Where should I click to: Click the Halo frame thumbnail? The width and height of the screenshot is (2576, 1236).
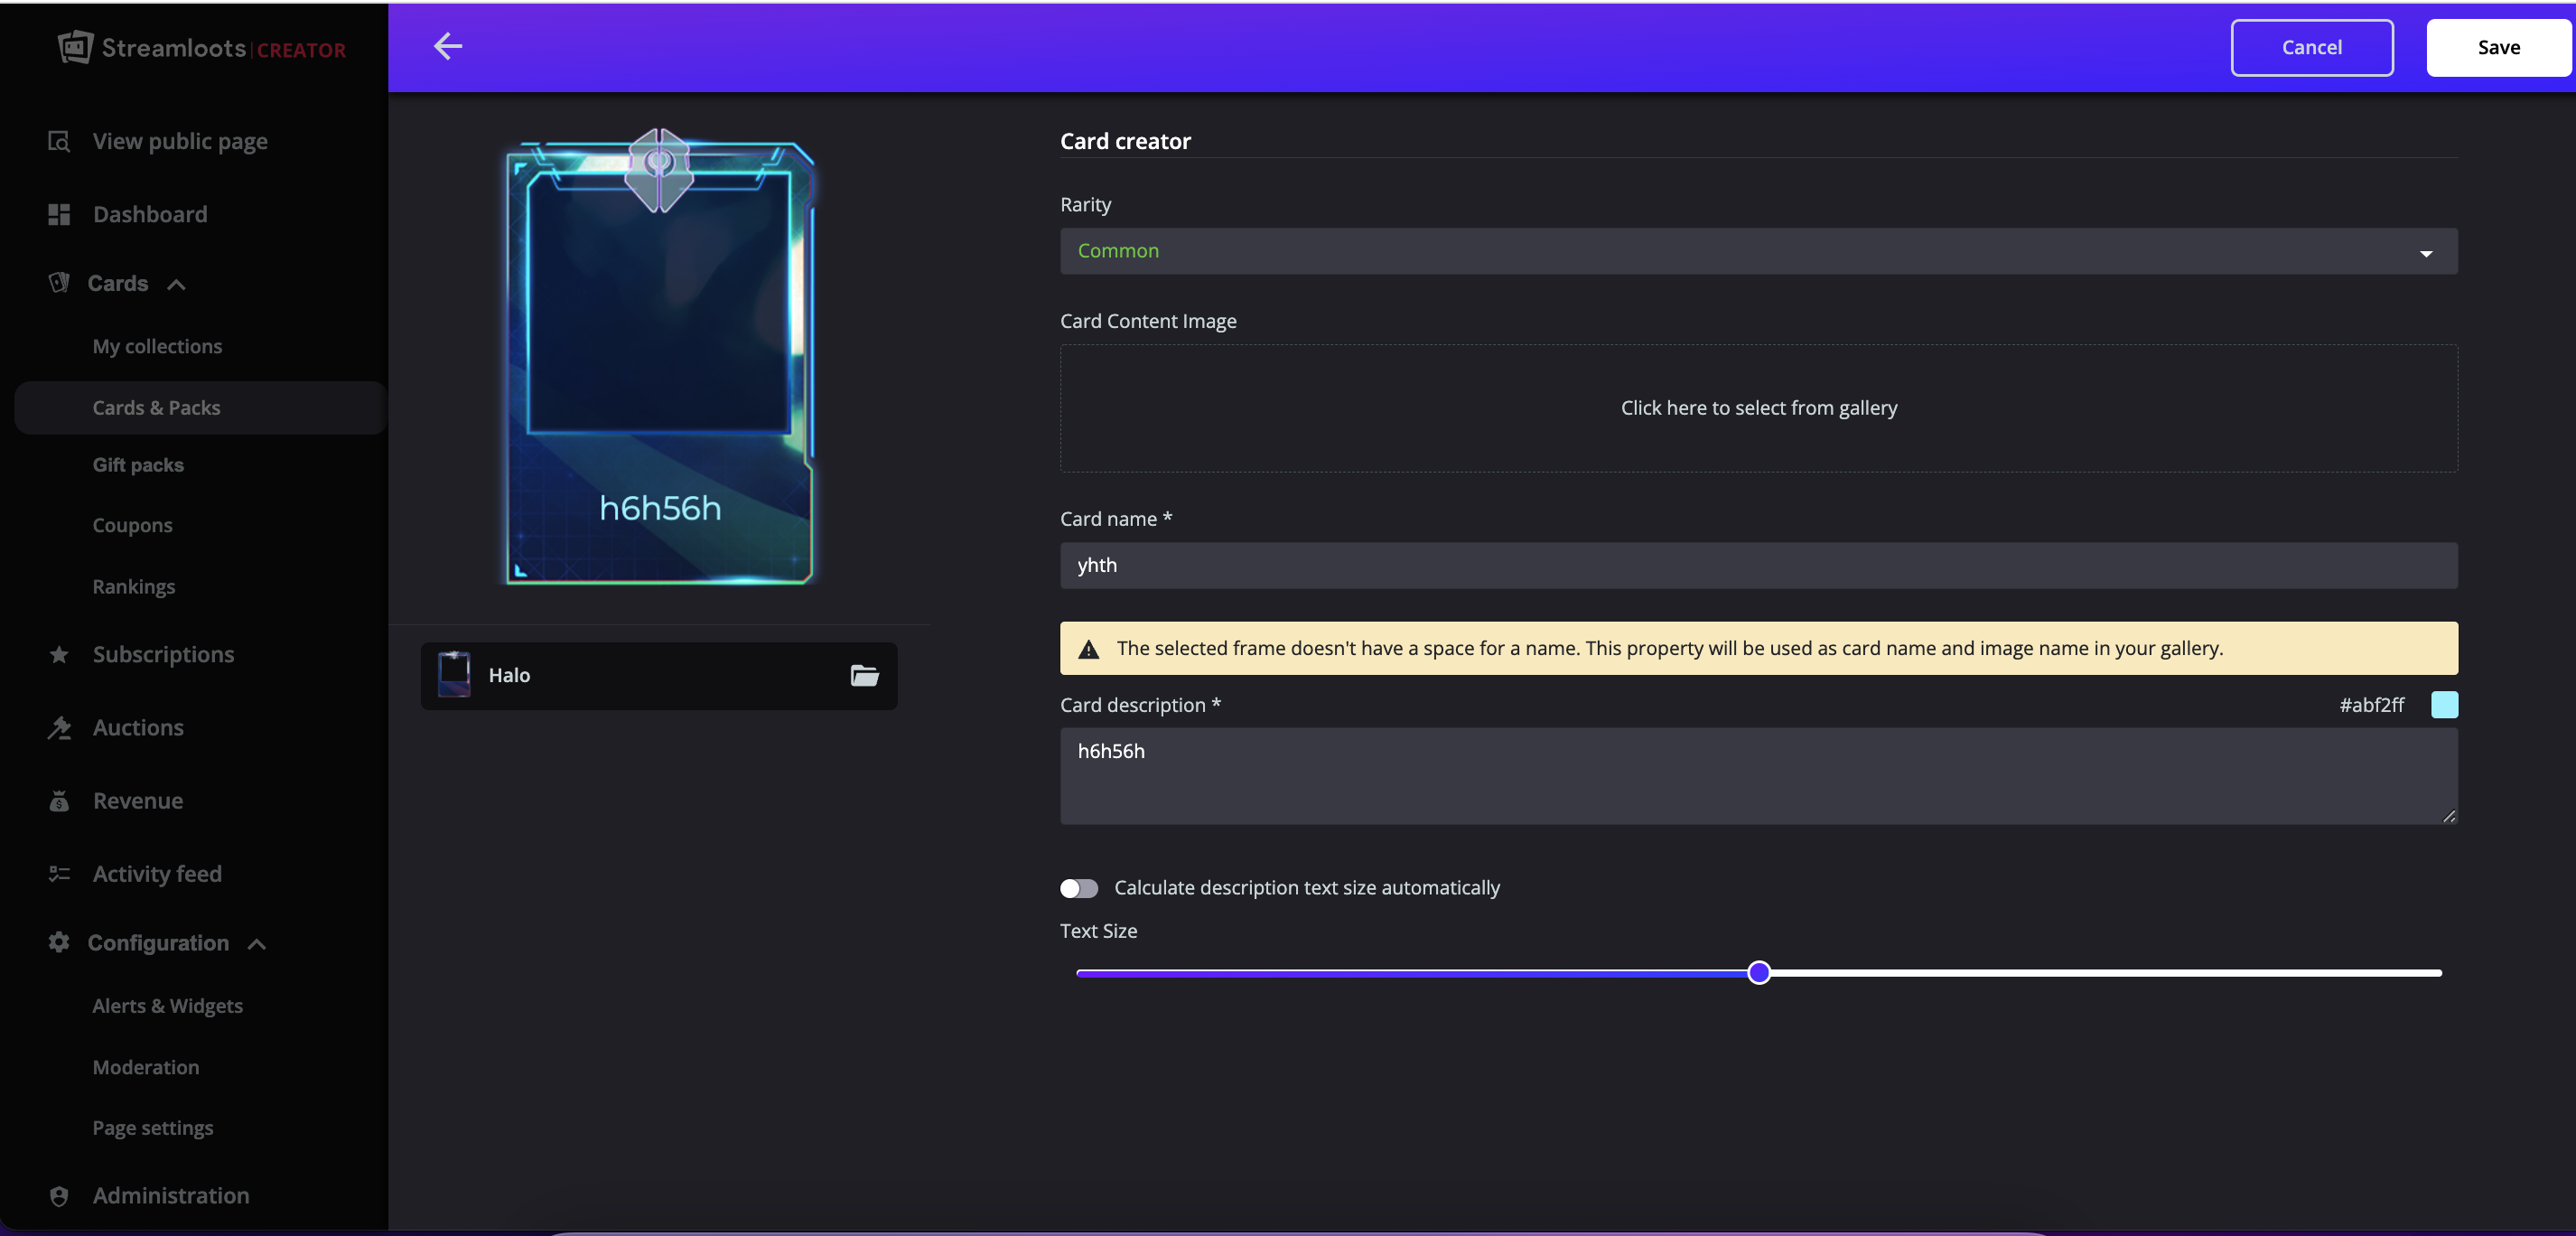click(454, 675)
